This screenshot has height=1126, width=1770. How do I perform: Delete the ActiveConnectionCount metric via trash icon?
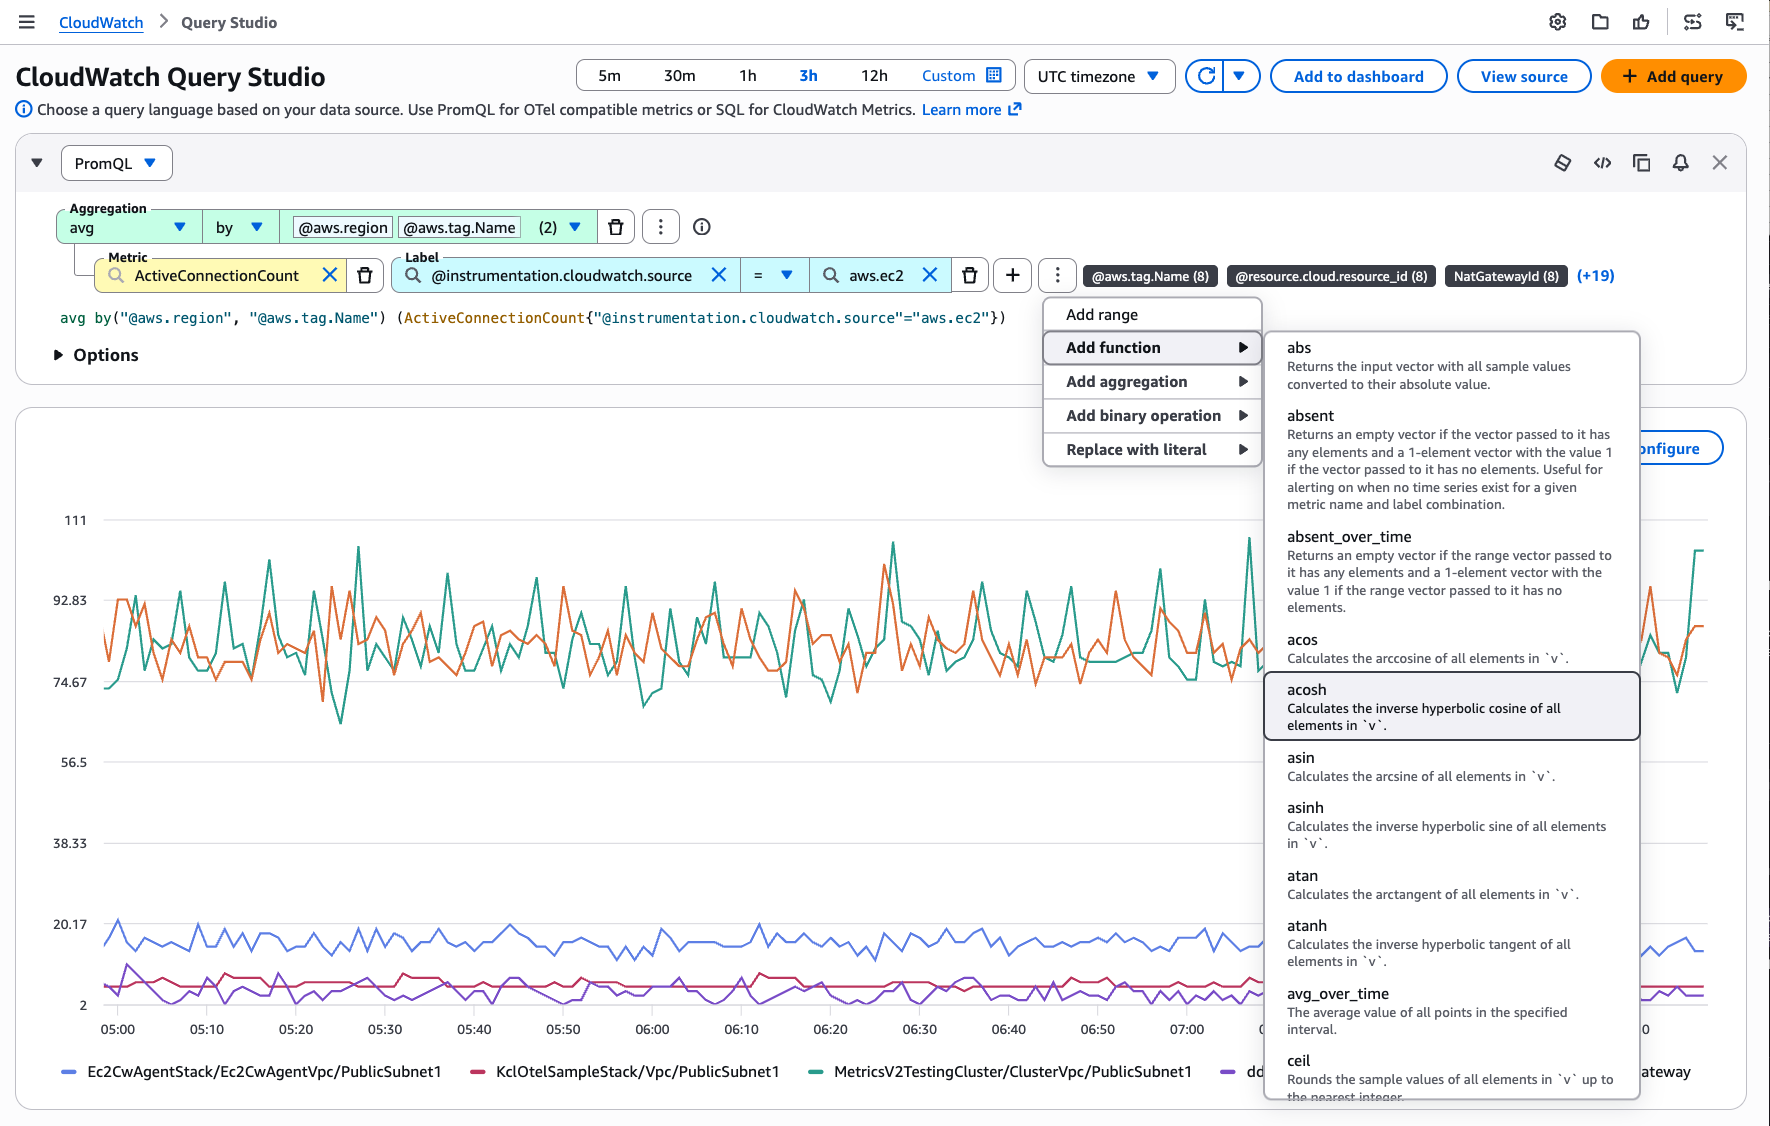pyautogui.click(x=365, y=275)
